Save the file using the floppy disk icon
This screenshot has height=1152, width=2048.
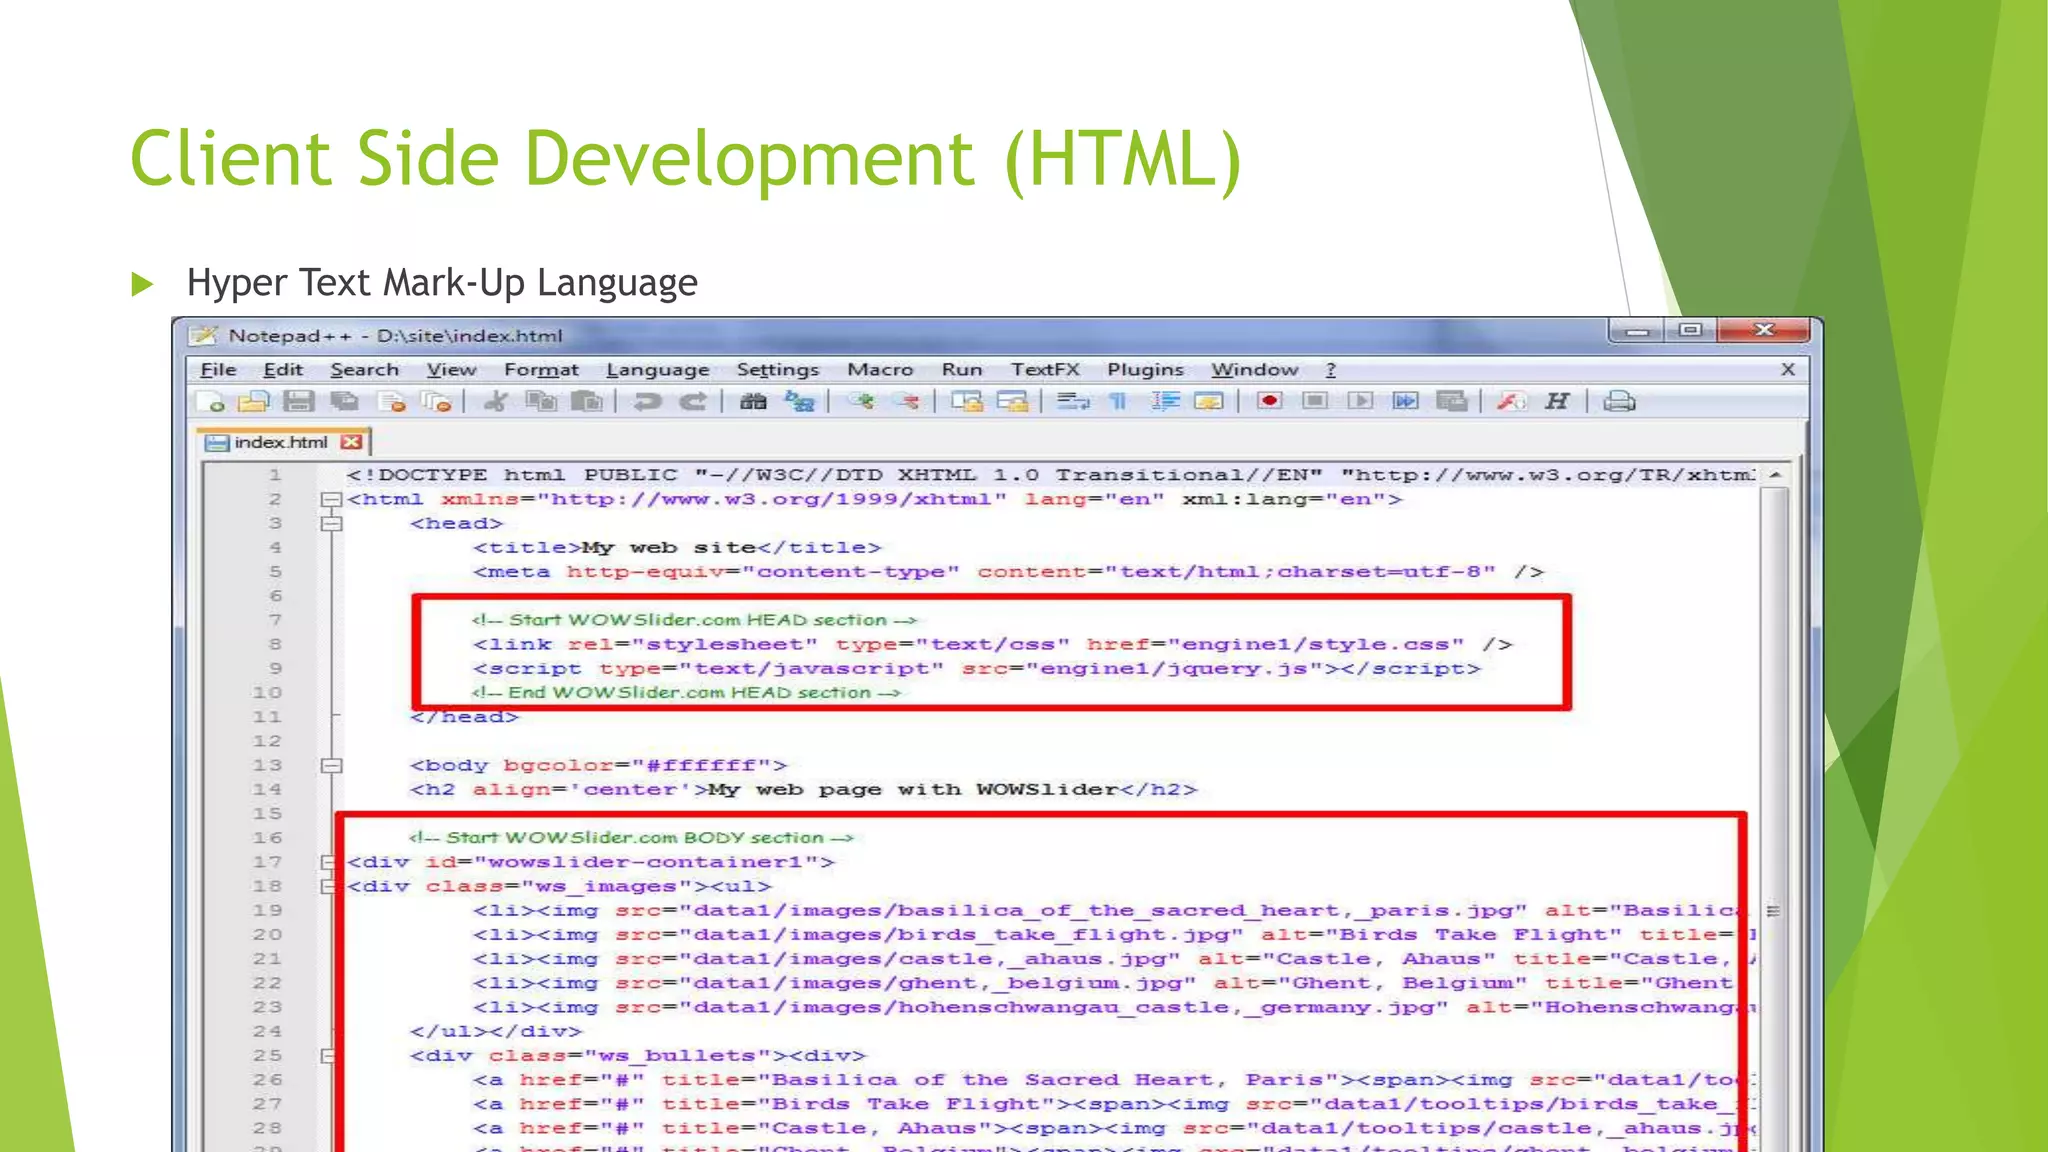pyautogui.click(x=298, y=402)
